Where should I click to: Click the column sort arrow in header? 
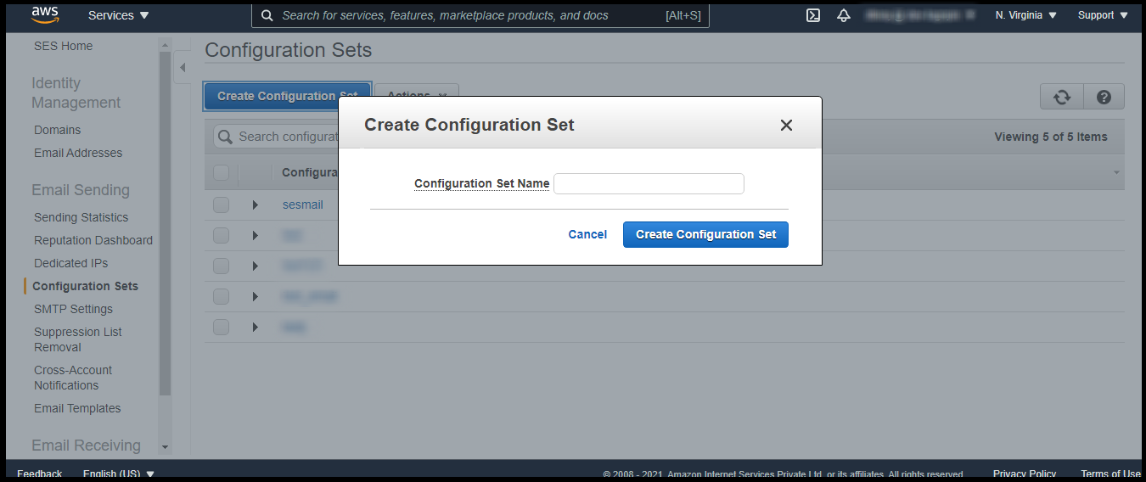click(1116, 173)
